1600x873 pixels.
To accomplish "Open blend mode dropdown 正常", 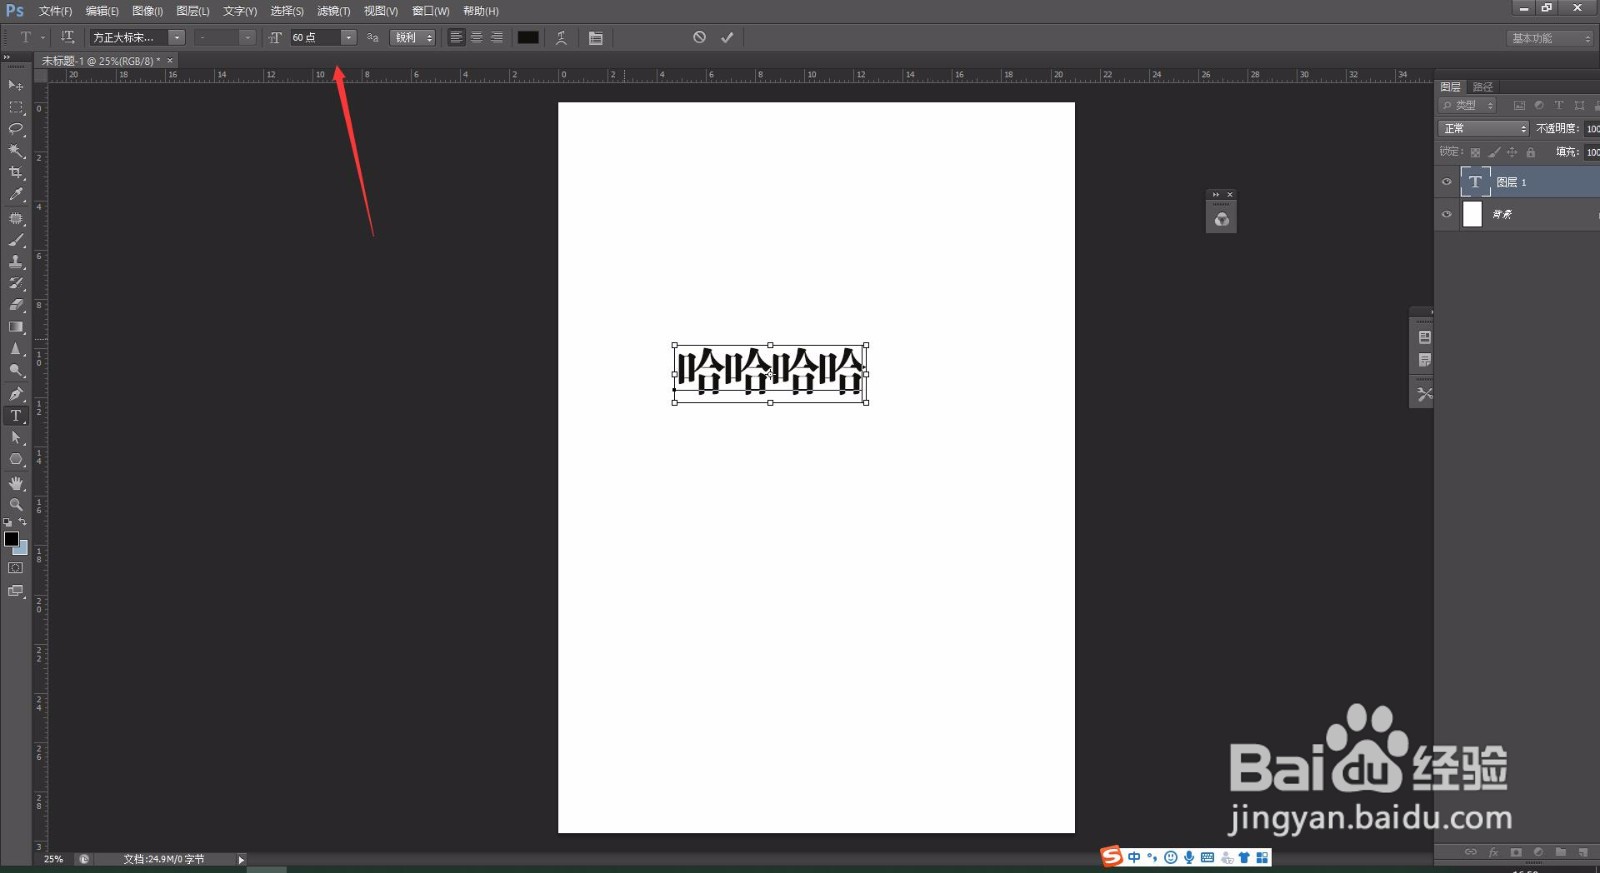I will (1484, 128).
